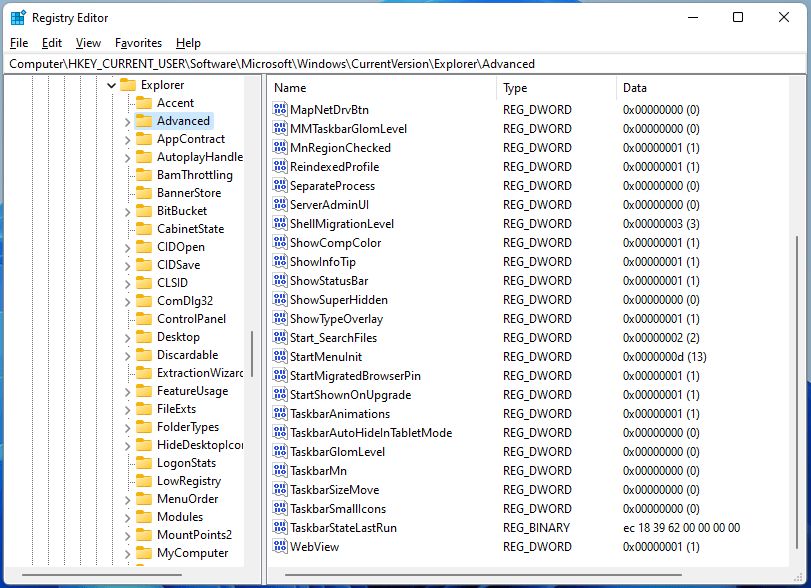Select the StartShownOnUpgrade value
This screenshot has height=588, width=811.
point(350,395)
